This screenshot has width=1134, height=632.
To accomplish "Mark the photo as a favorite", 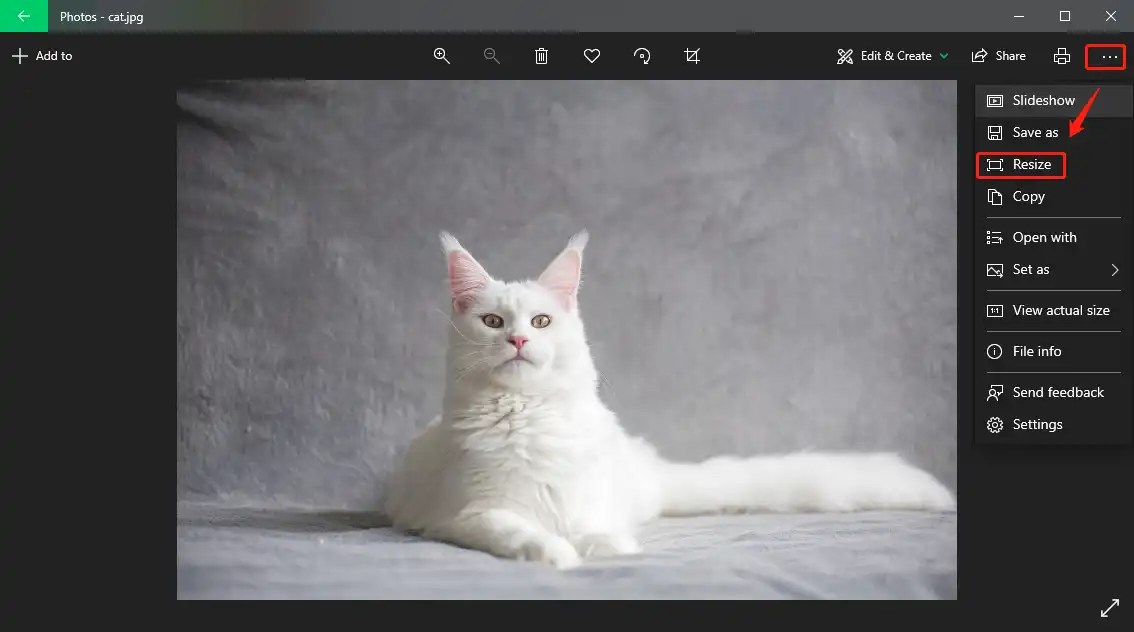I will click(x=591, y=55).
